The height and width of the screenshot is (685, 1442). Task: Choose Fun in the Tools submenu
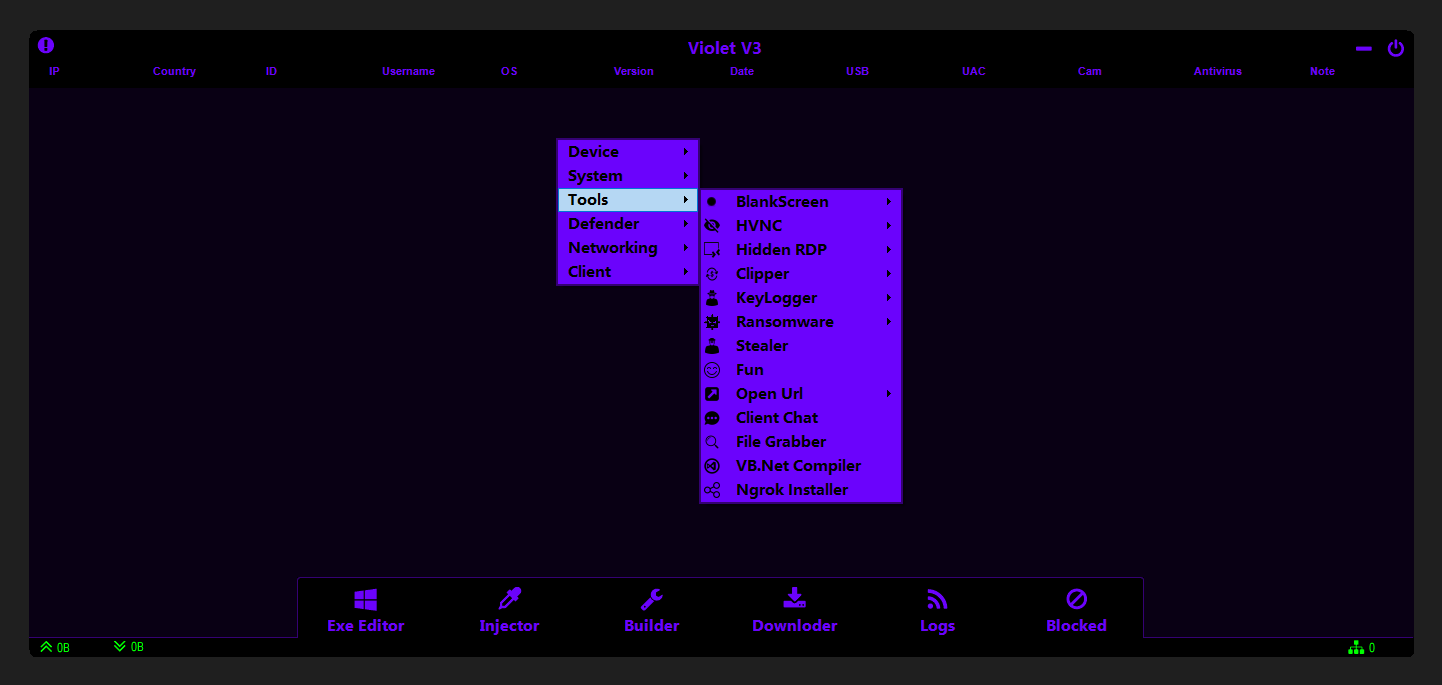tap(750, 370)
